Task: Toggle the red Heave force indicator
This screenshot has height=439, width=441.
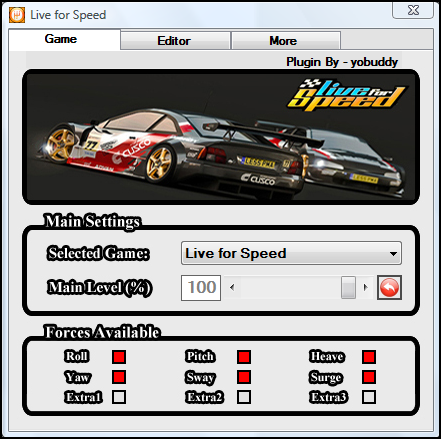Action: point(369,357)
